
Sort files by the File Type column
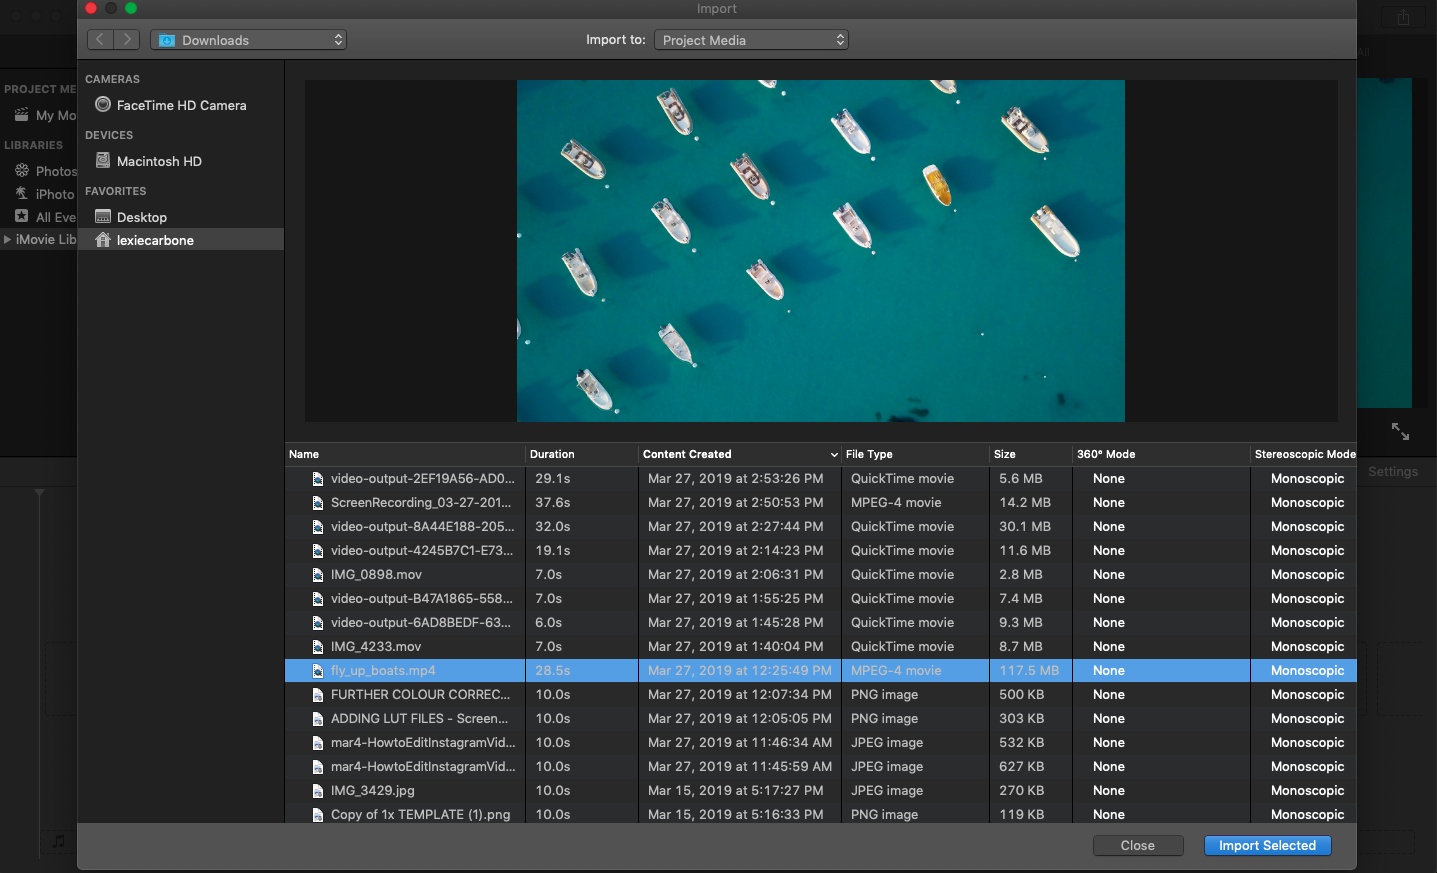point(869,454)
